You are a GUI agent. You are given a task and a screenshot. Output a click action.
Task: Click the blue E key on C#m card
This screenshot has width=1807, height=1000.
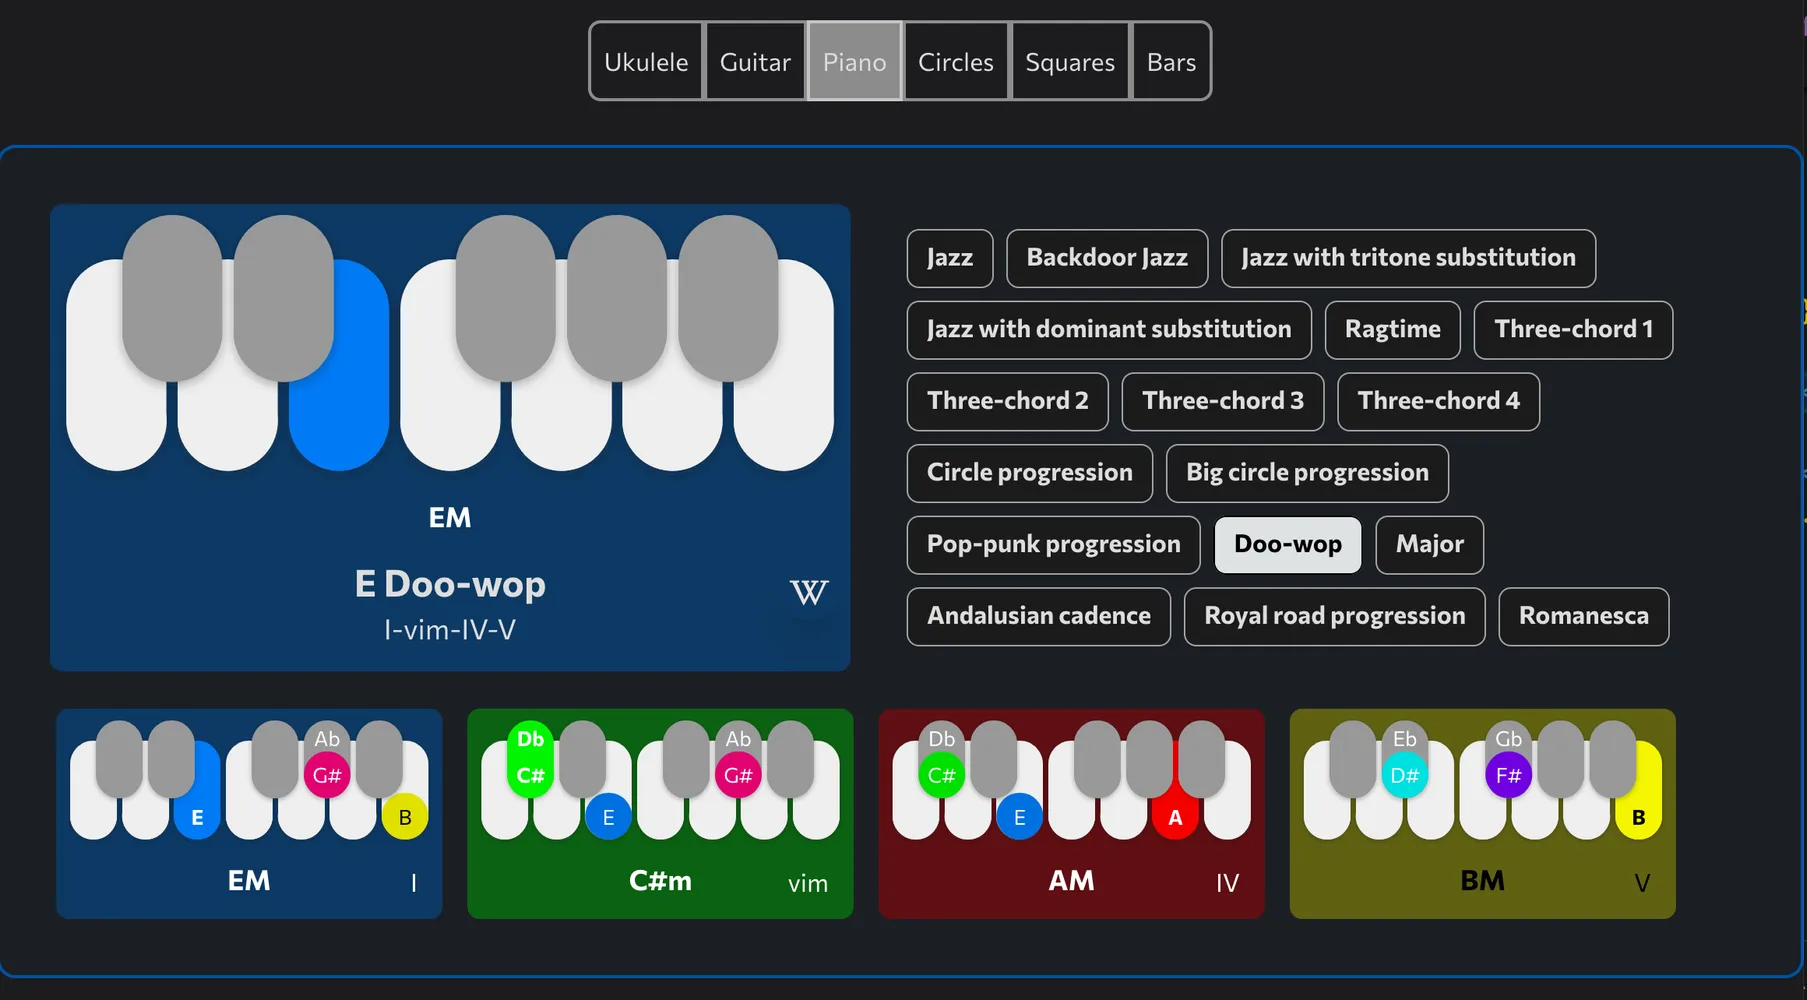coord(607,816)
